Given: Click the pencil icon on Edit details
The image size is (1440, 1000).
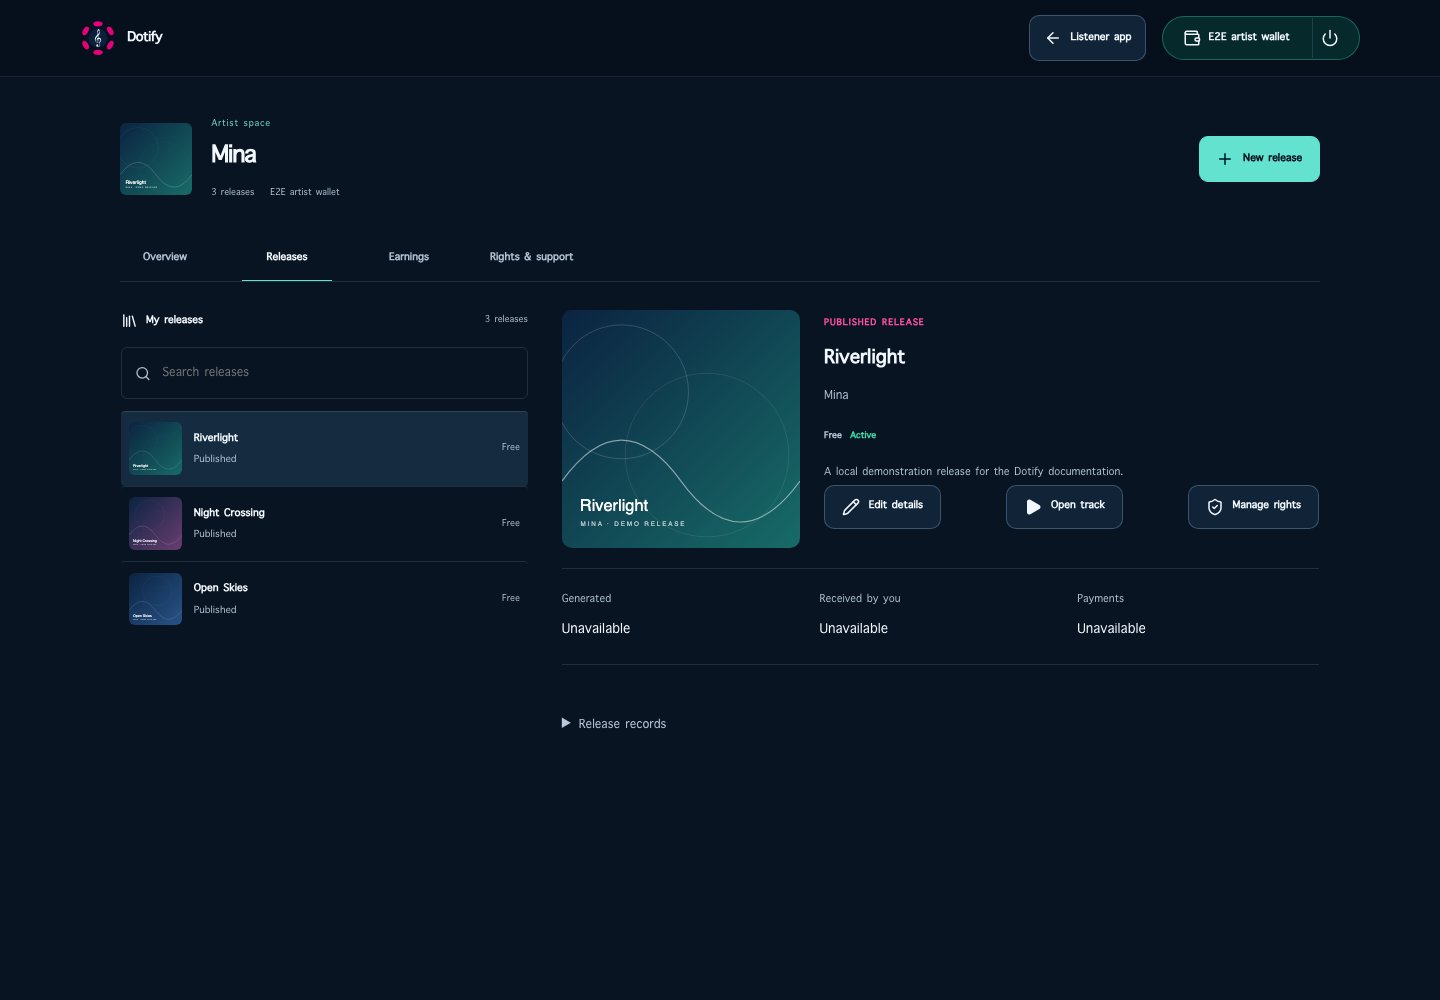Looking at the screenshot, I should click(851, 507).
